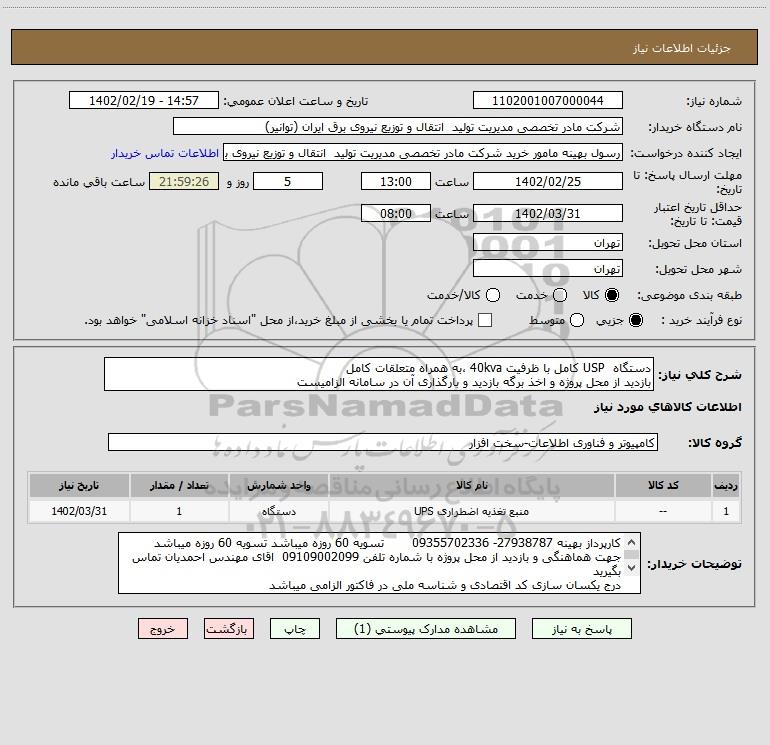Click scroll-up arrow in buyer notes box
The width and height of the screenshot is (770, 745).
[x=632, y=542]
